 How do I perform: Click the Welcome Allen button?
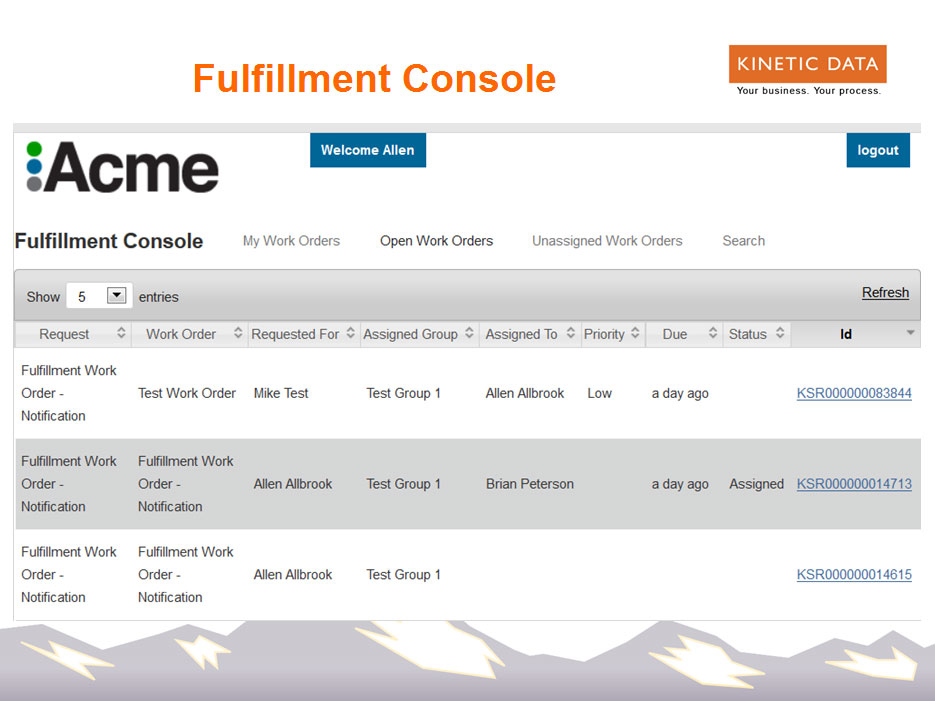pos(368,150)
